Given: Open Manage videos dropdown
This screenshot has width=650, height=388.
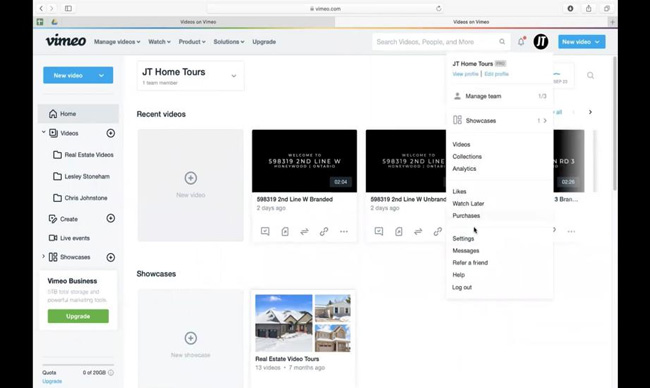Looking at the screenshot, I should pos(117,42).
